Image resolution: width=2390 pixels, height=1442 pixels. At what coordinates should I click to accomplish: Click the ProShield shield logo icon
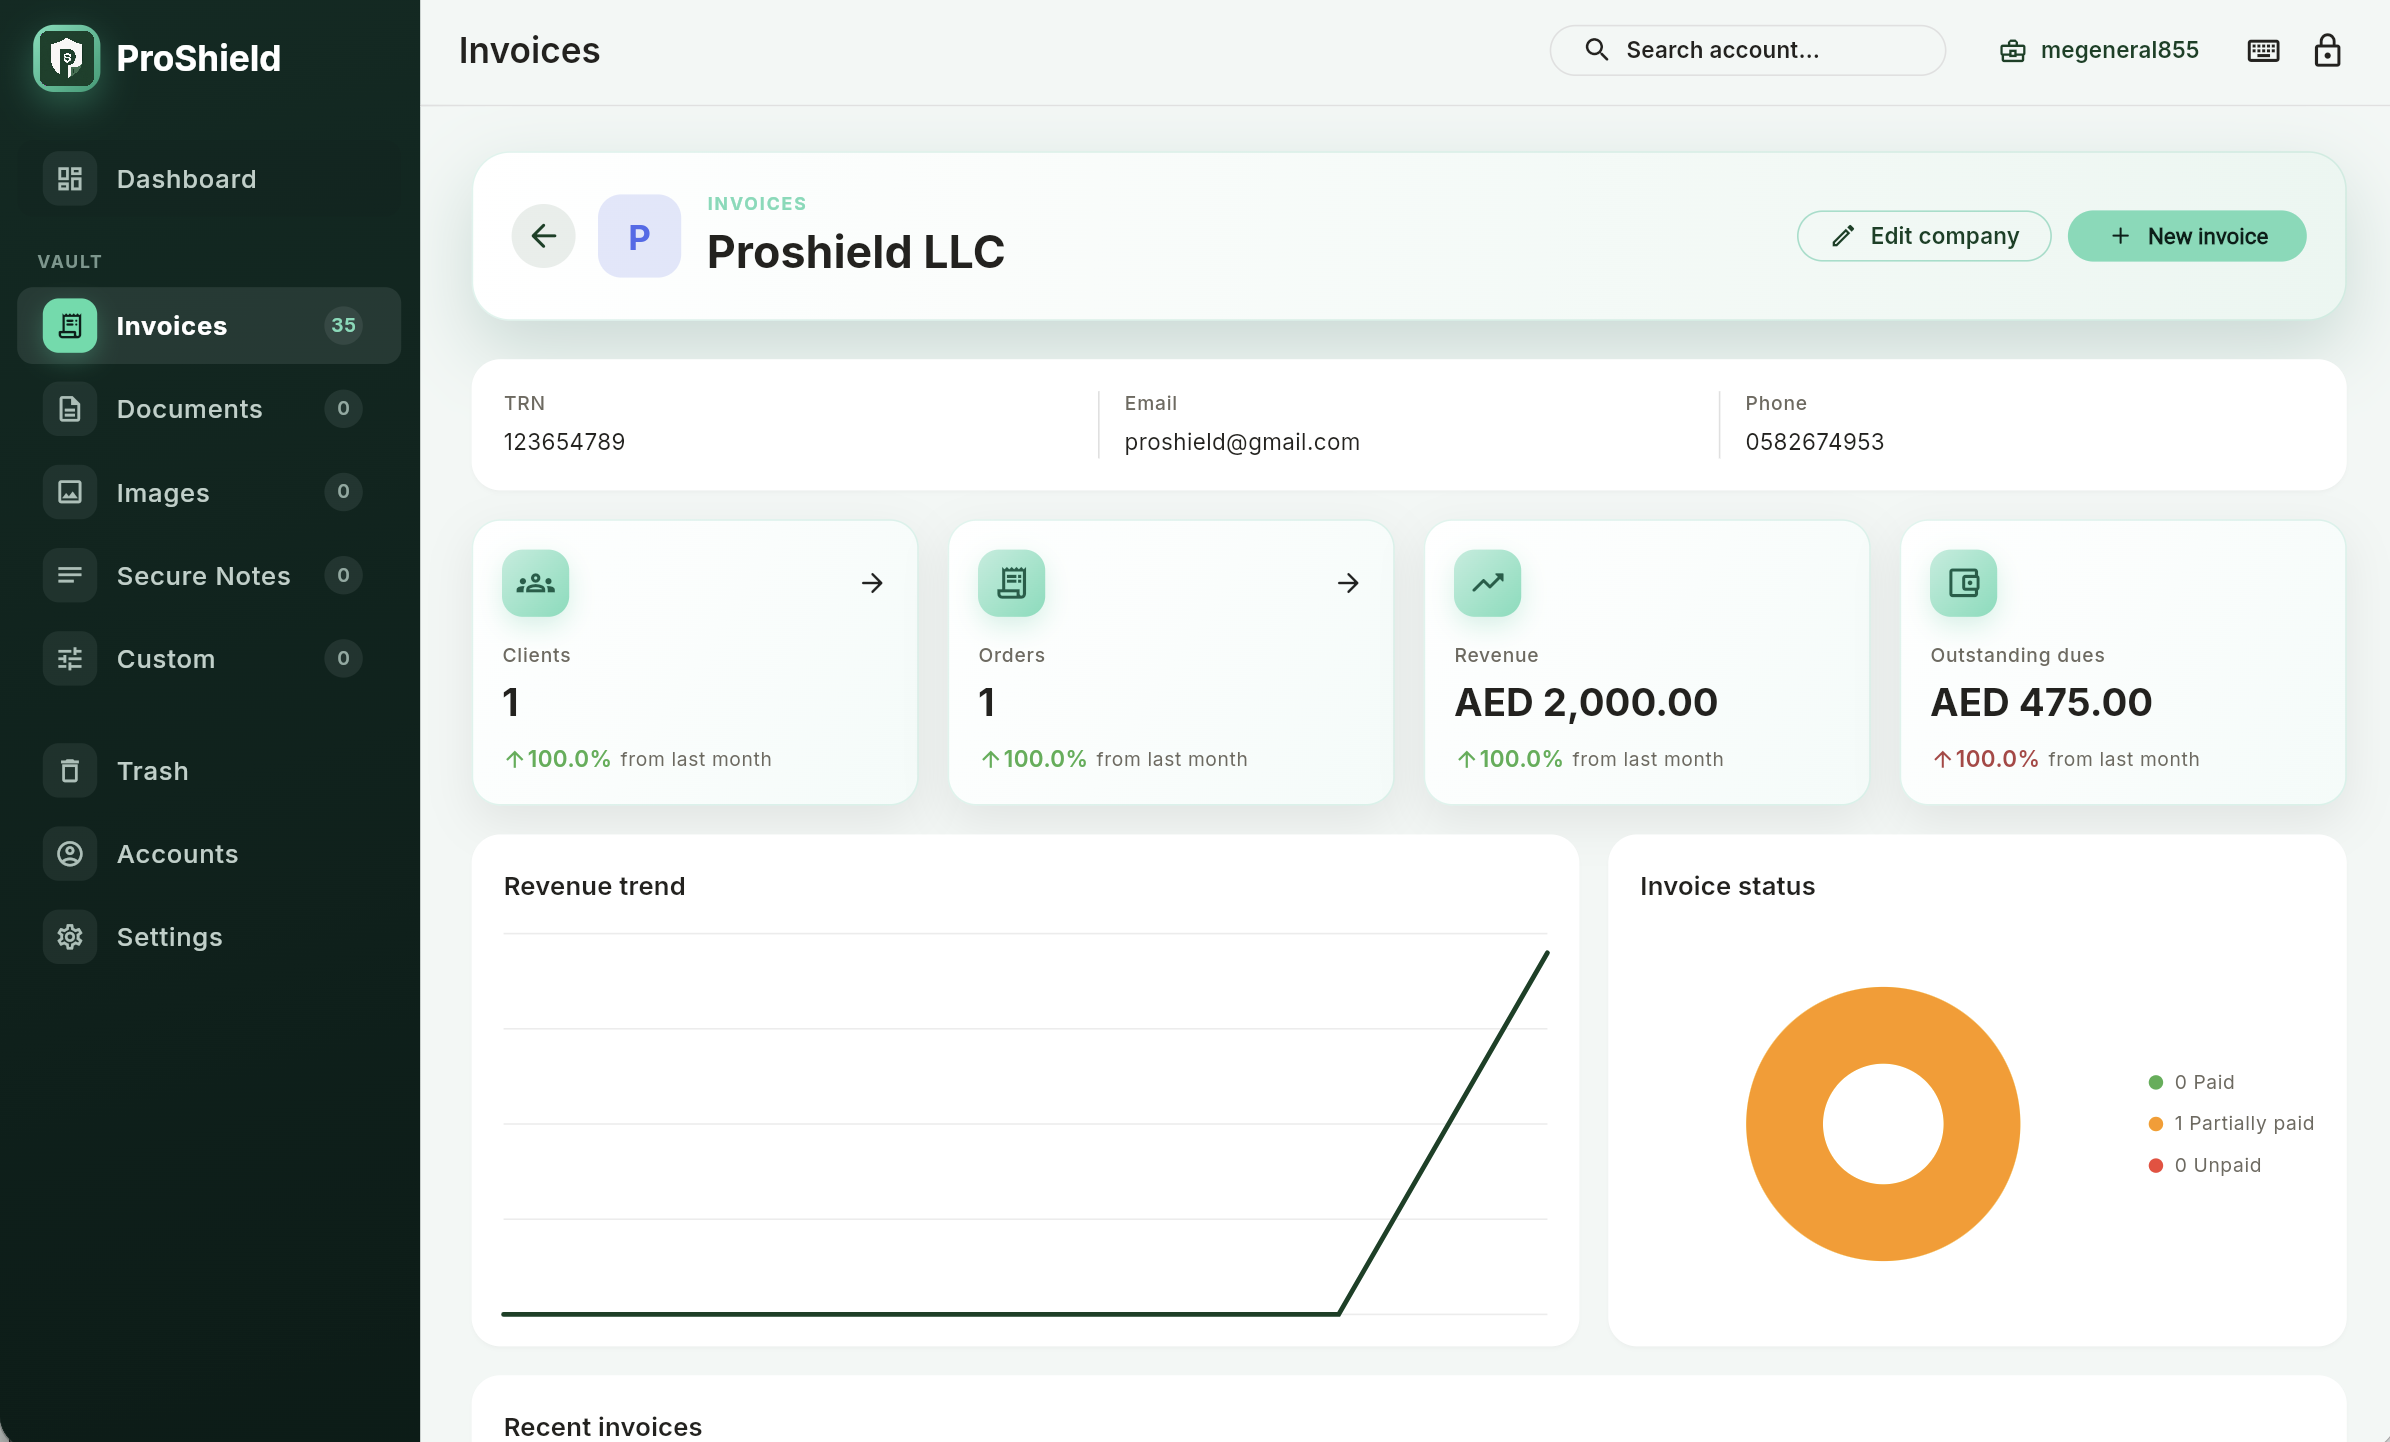[67, 58]
